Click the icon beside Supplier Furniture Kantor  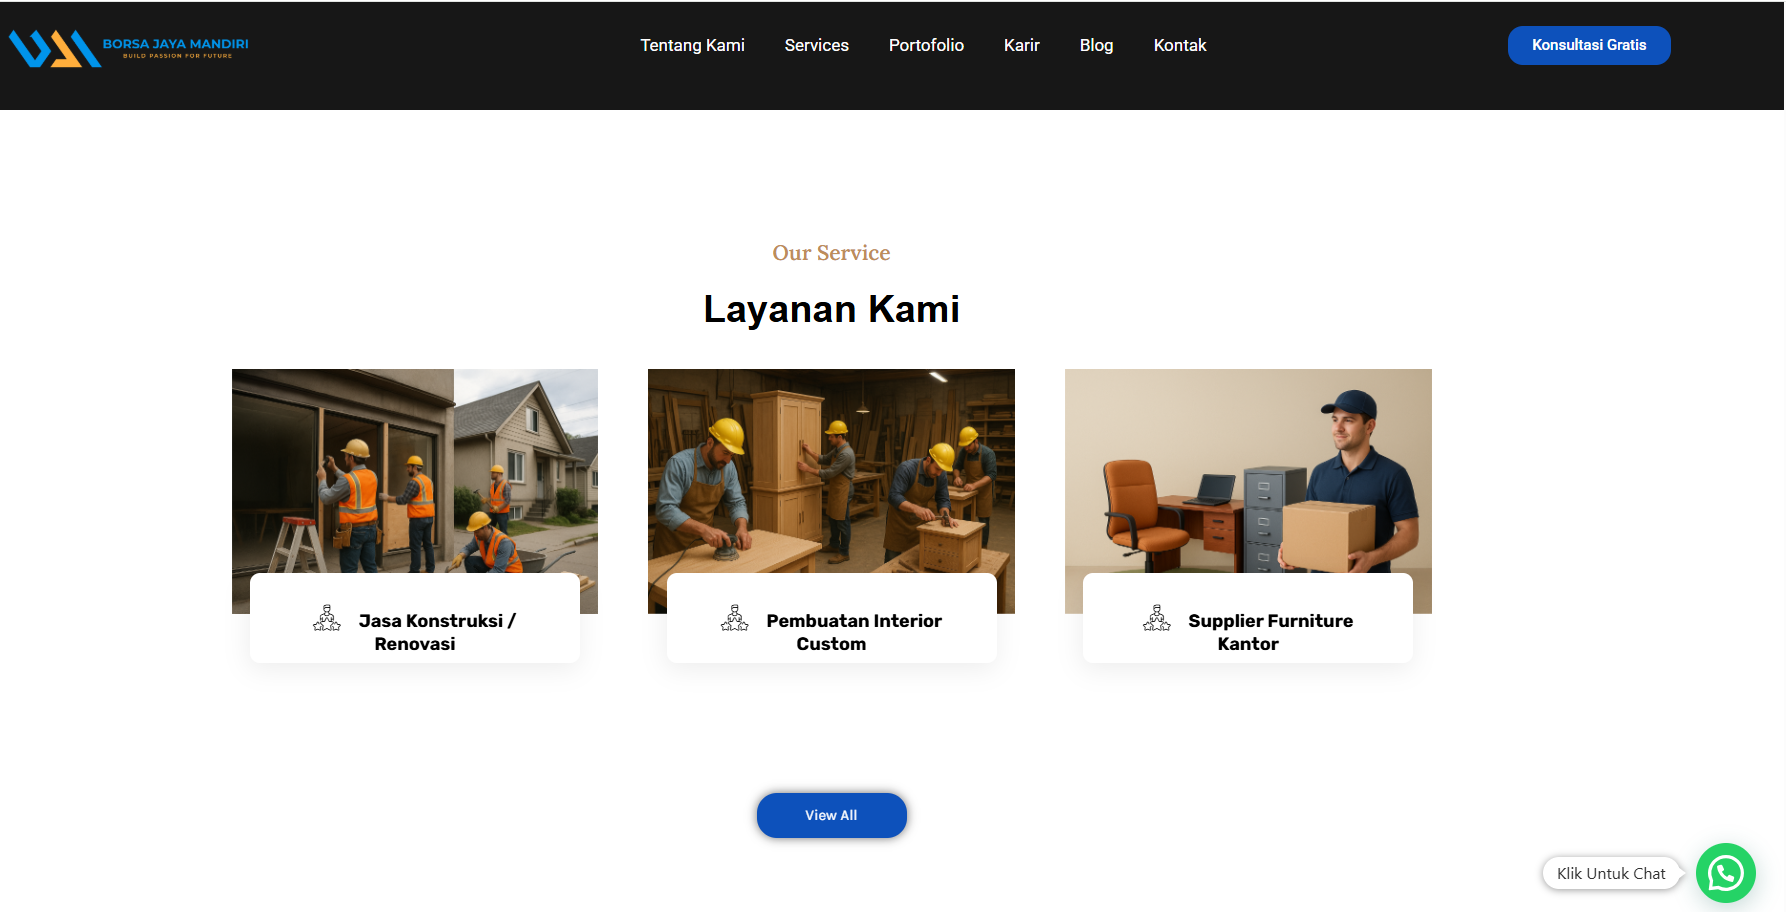[1157, 619]
